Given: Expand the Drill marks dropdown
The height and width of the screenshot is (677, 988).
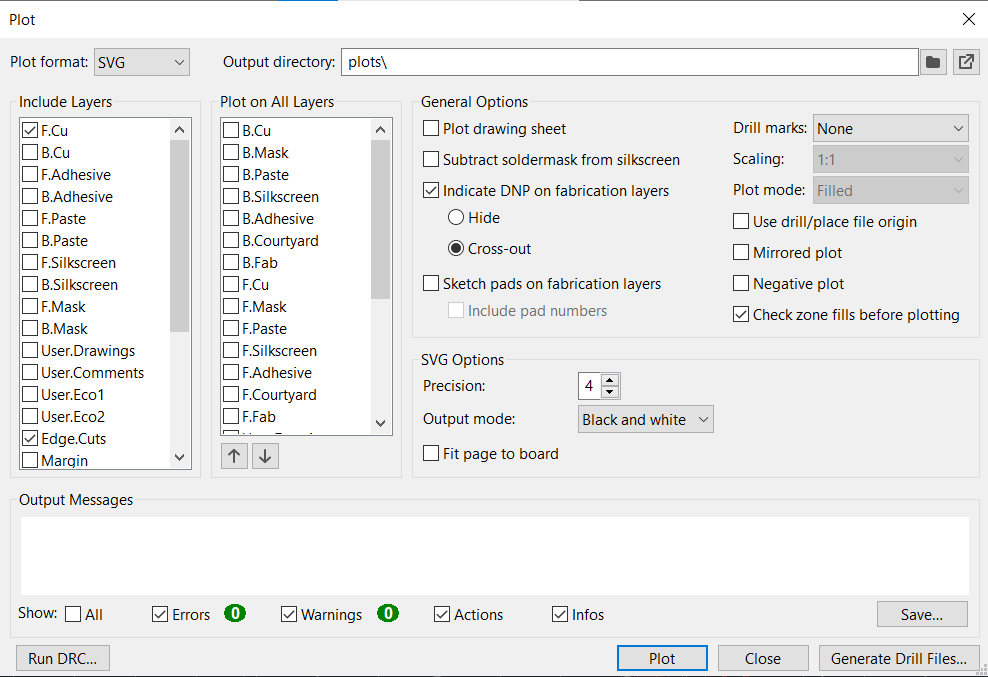Looking at the screenshot, I should pos(890,129).
